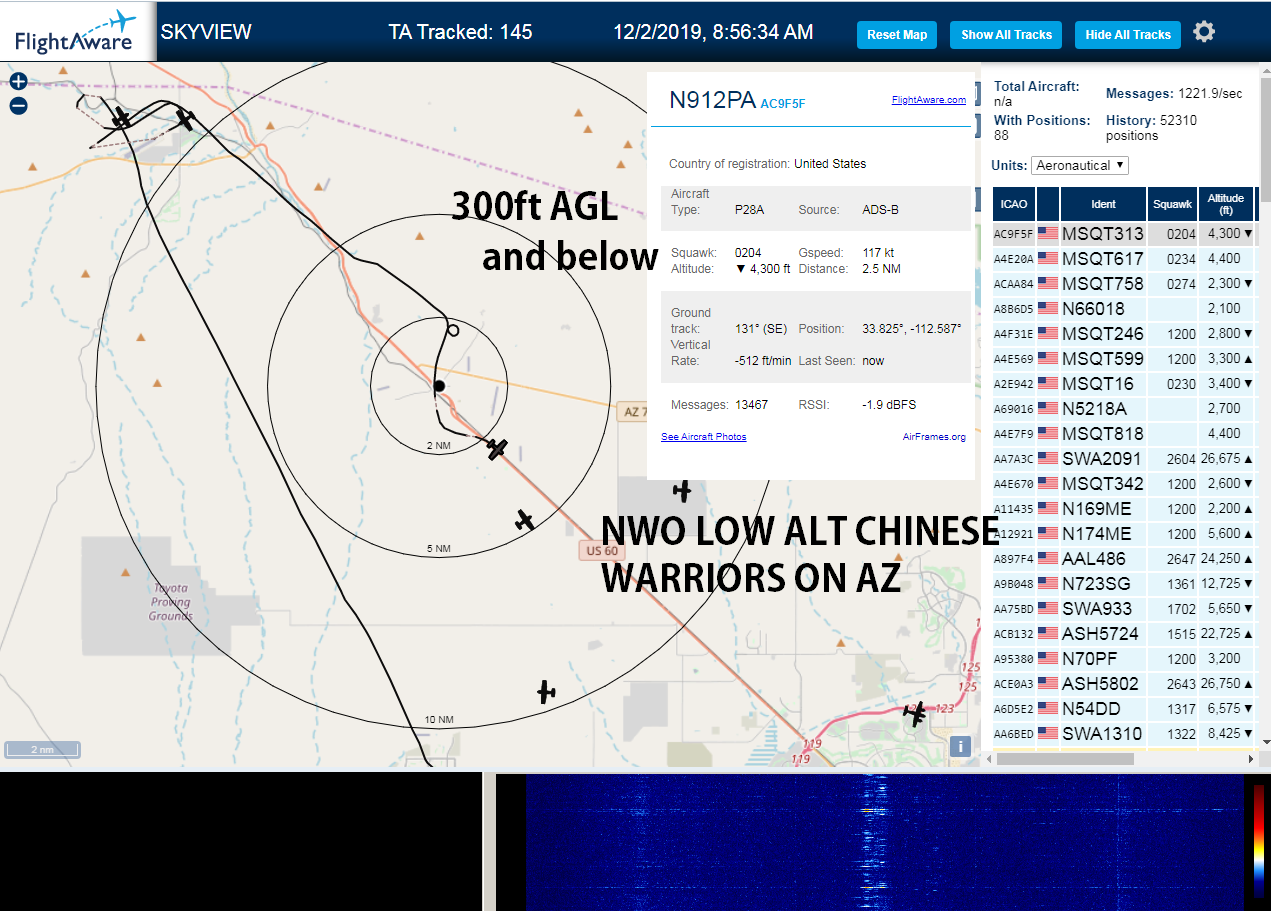Open the See Aircraft Photos link
1271x911 pixels.
(704, 437)
